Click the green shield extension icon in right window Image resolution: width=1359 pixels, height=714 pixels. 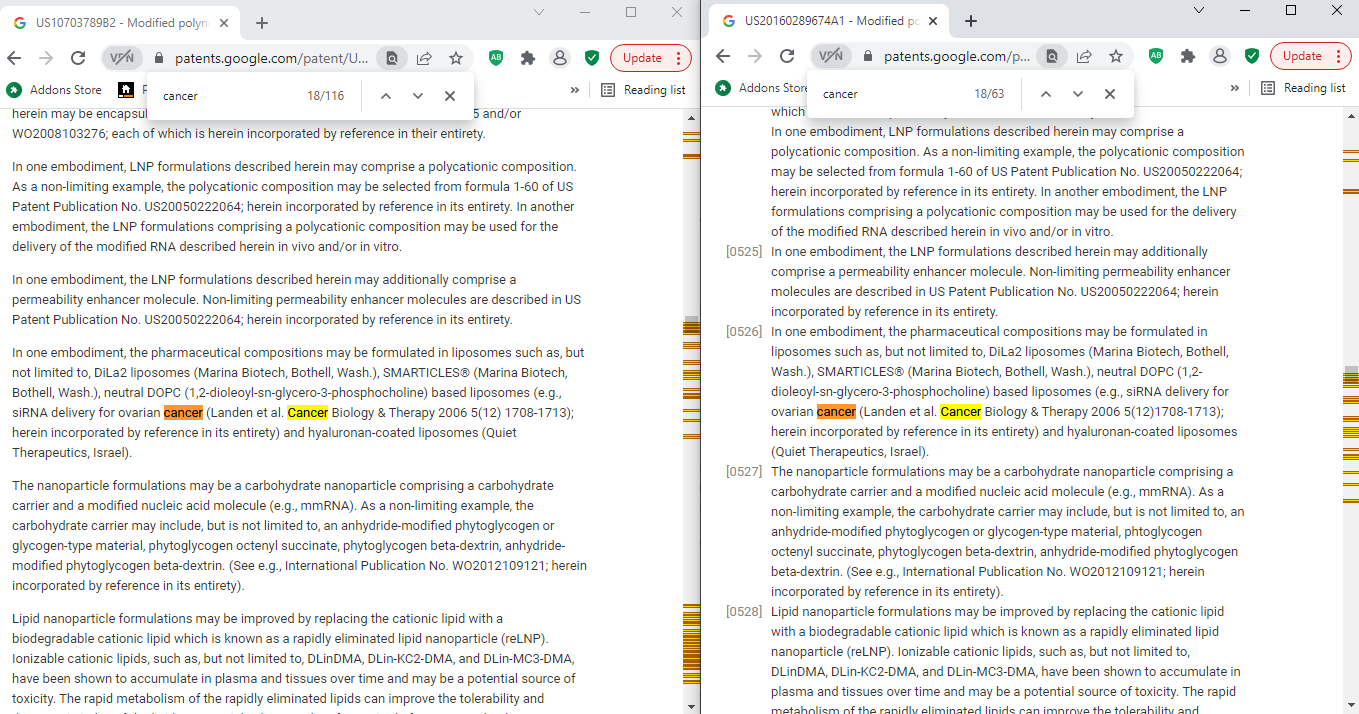point(1252,56)
